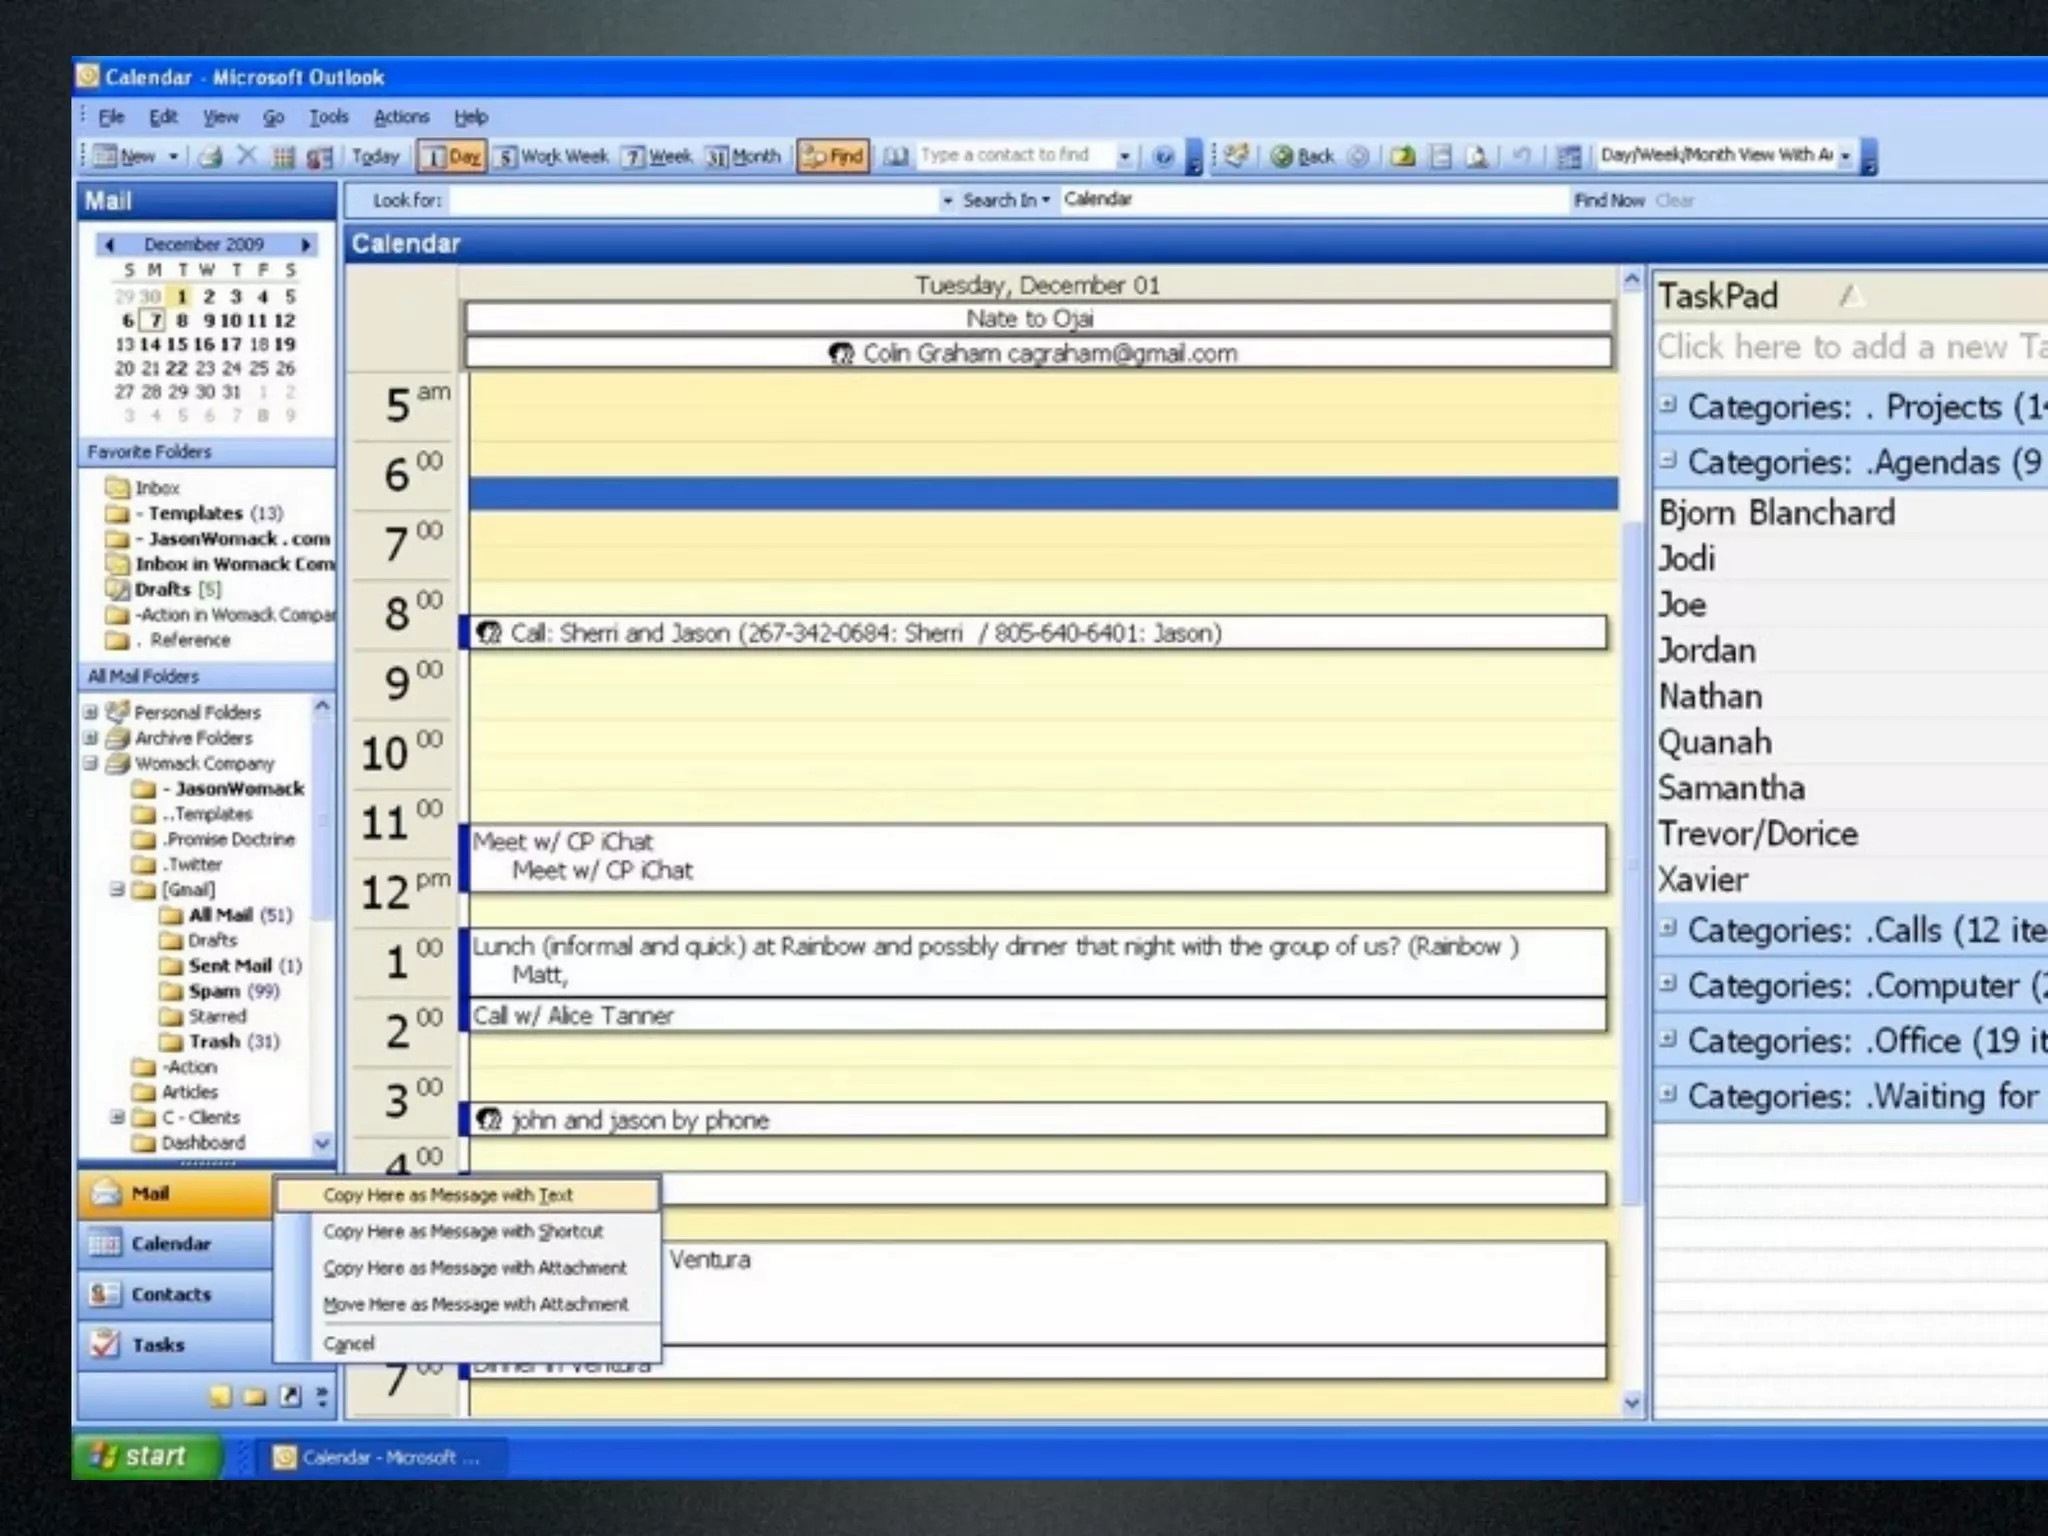
Task: Open the Actions menu
Action: tap(401, 117)
